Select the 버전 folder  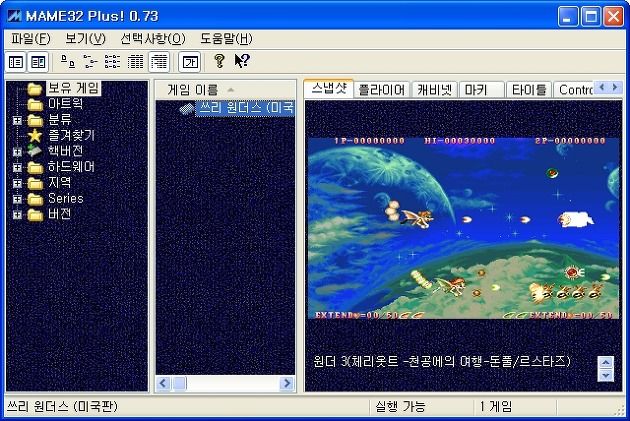tap(59, 214)
